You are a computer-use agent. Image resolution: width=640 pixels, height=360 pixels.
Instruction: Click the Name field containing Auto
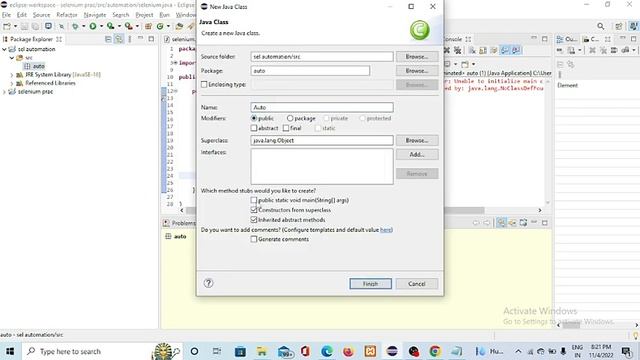[x=322, y=107]
